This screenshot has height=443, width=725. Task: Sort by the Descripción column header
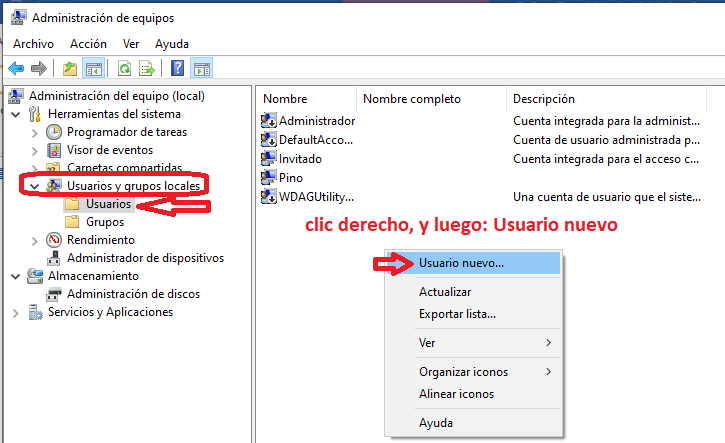(607, 99)
